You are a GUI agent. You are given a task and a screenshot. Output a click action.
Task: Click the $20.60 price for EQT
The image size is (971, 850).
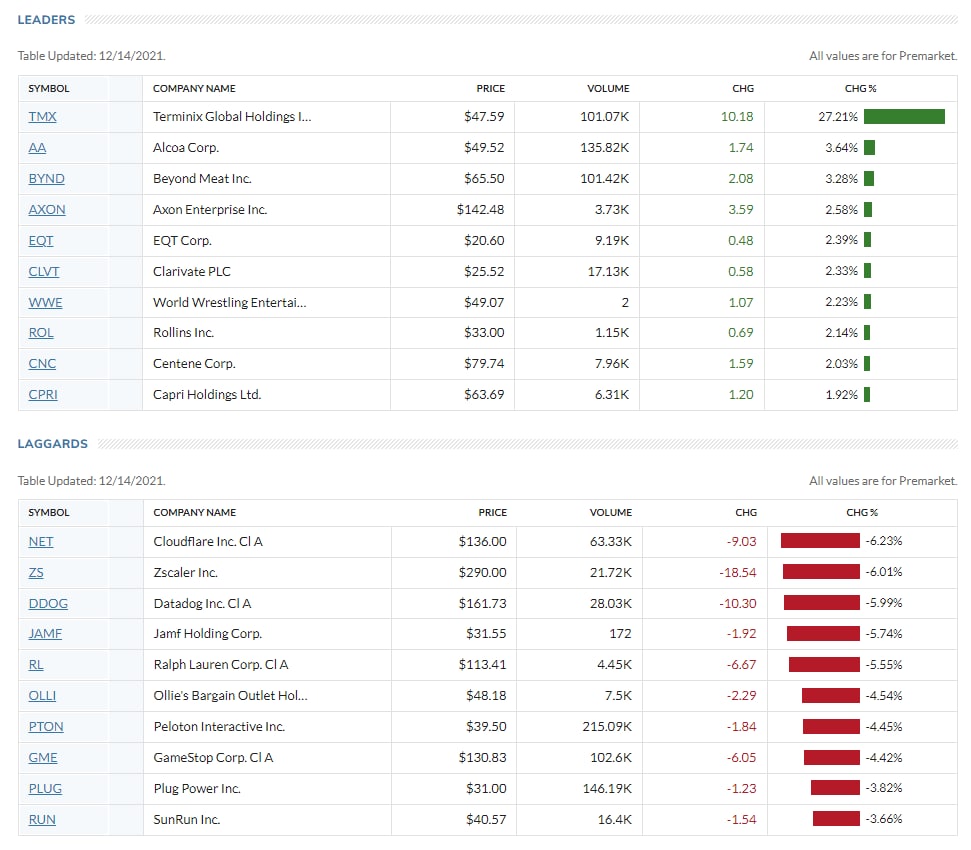484,240
